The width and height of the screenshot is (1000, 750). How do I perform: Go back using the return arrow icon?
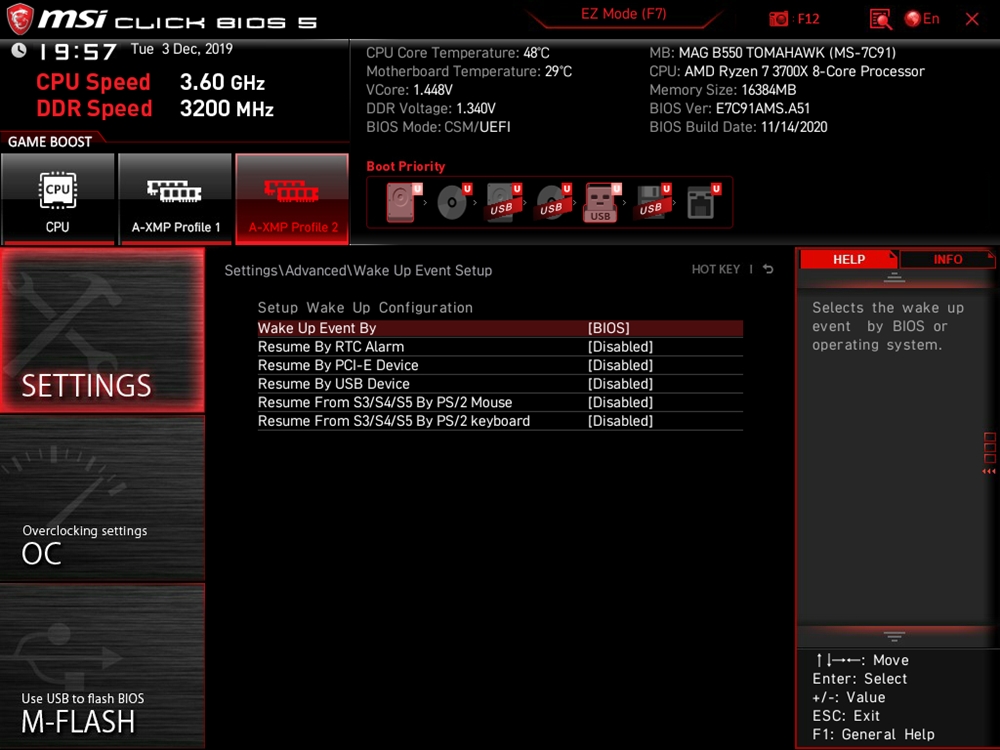pyautogui.click(x=768, y=269)
